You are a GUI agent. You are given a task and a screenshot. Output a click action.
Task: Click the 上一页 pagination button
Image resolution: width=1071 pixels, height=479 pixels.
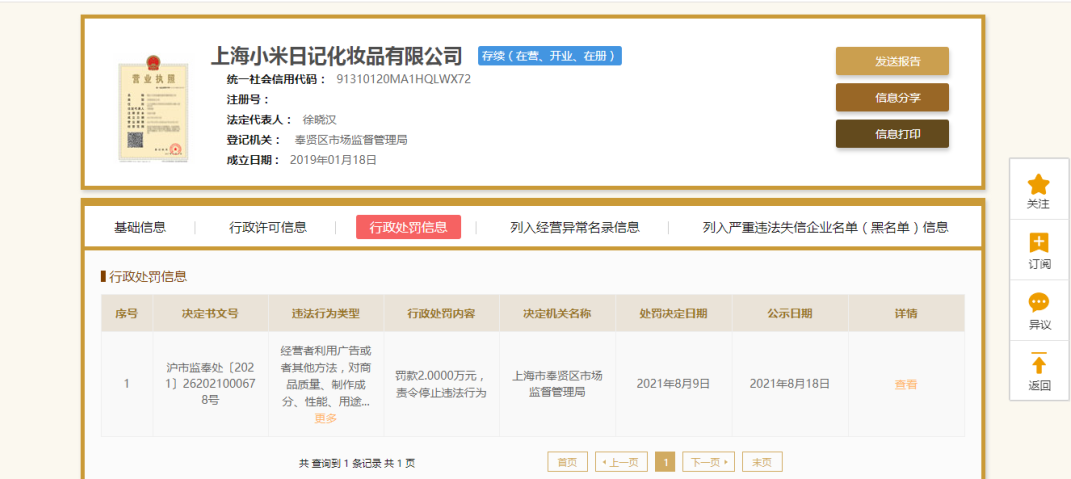tap(621, 463)
